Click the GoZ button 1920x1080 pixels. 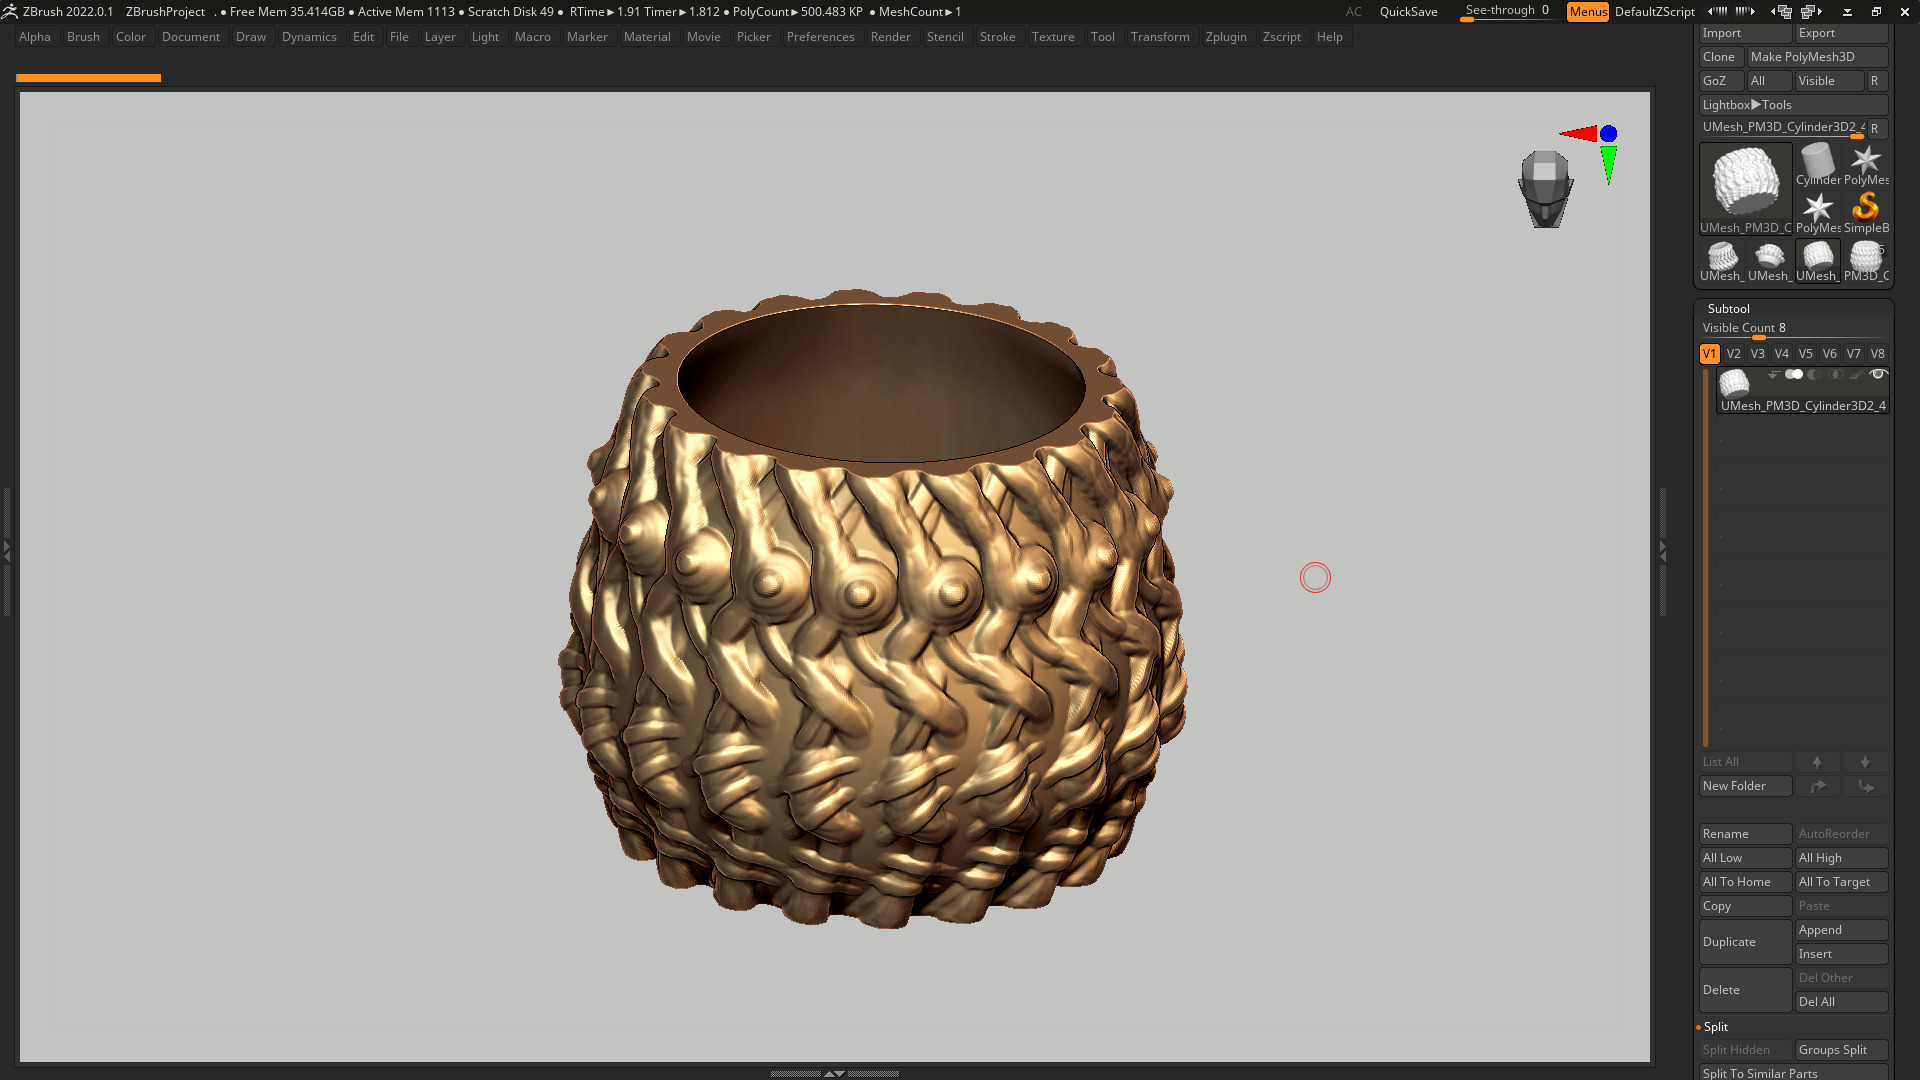[x=1721, y=81]
